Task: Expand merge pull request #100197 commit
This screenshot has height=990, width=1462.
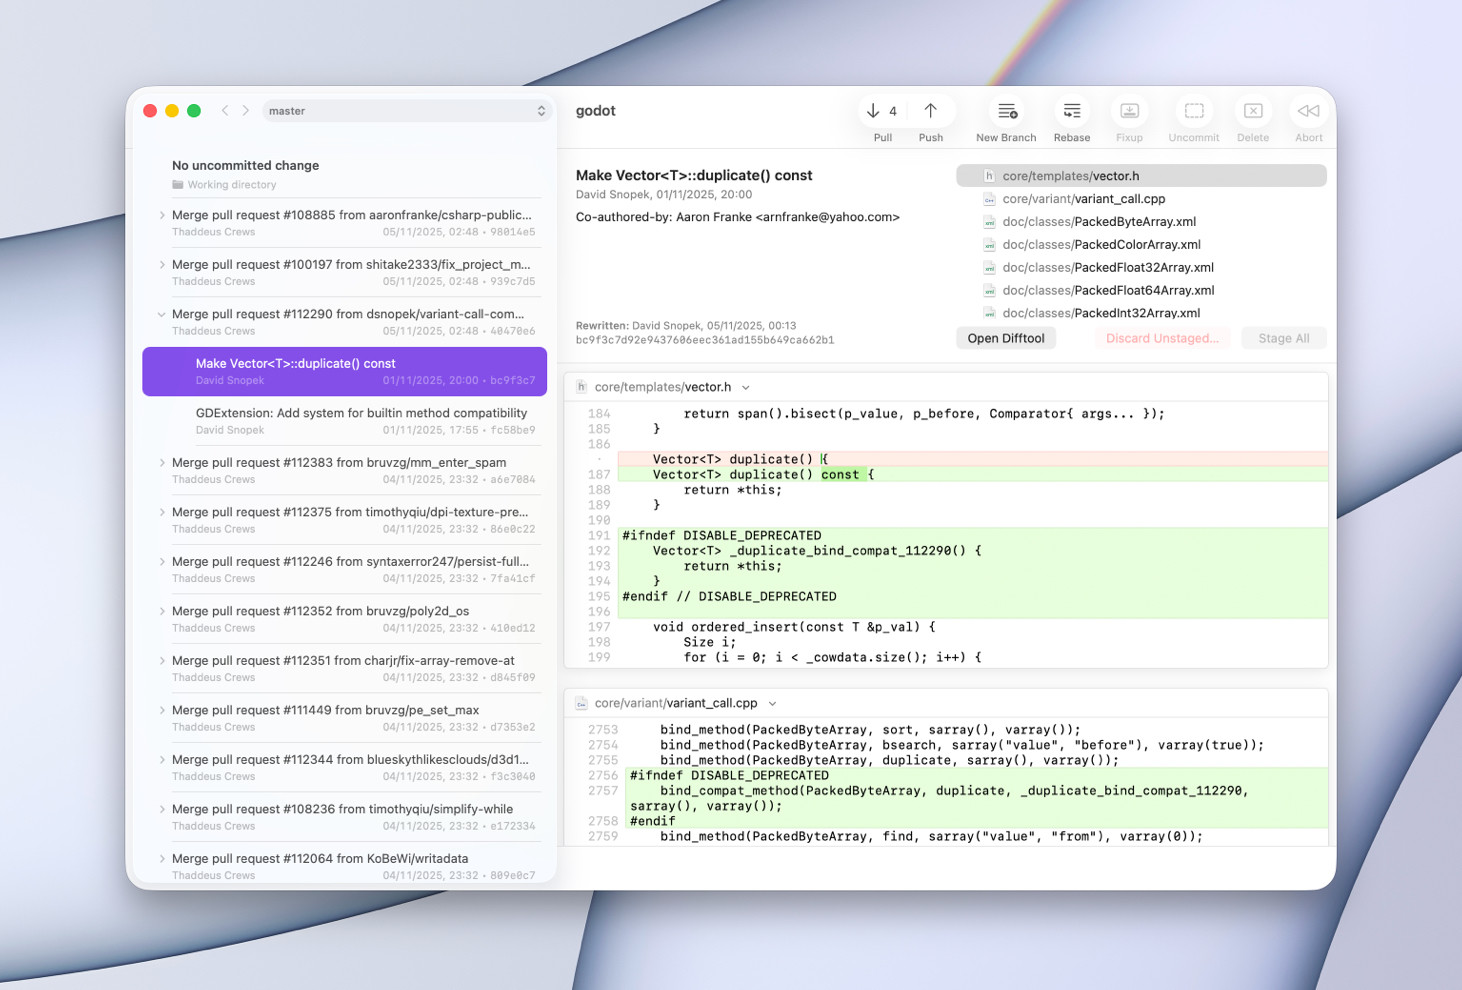Action: point(162,265)
